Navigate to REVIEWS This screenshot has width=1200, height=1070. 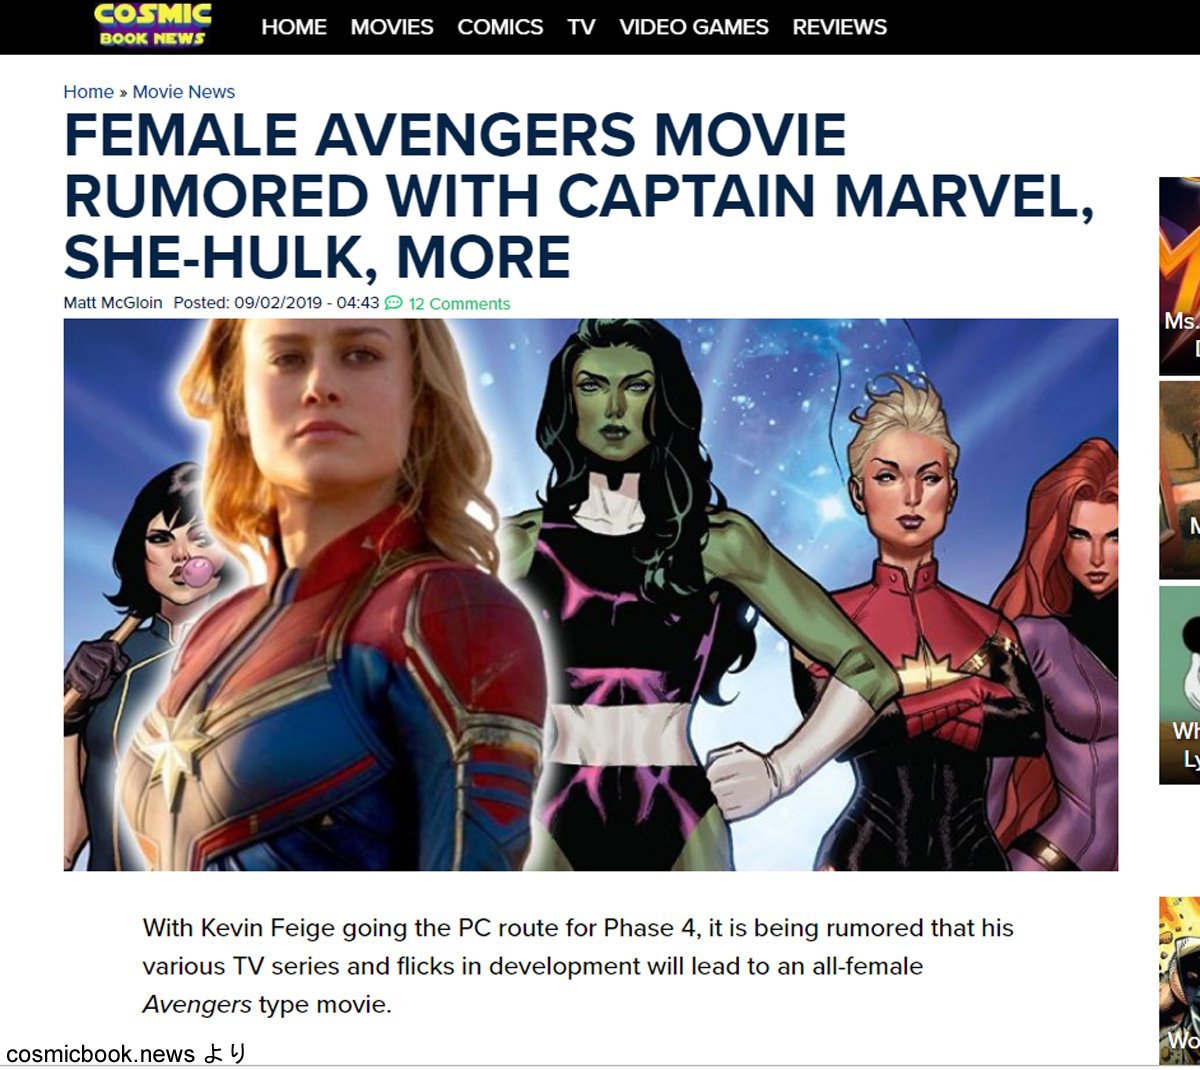[x=840, y=27]
